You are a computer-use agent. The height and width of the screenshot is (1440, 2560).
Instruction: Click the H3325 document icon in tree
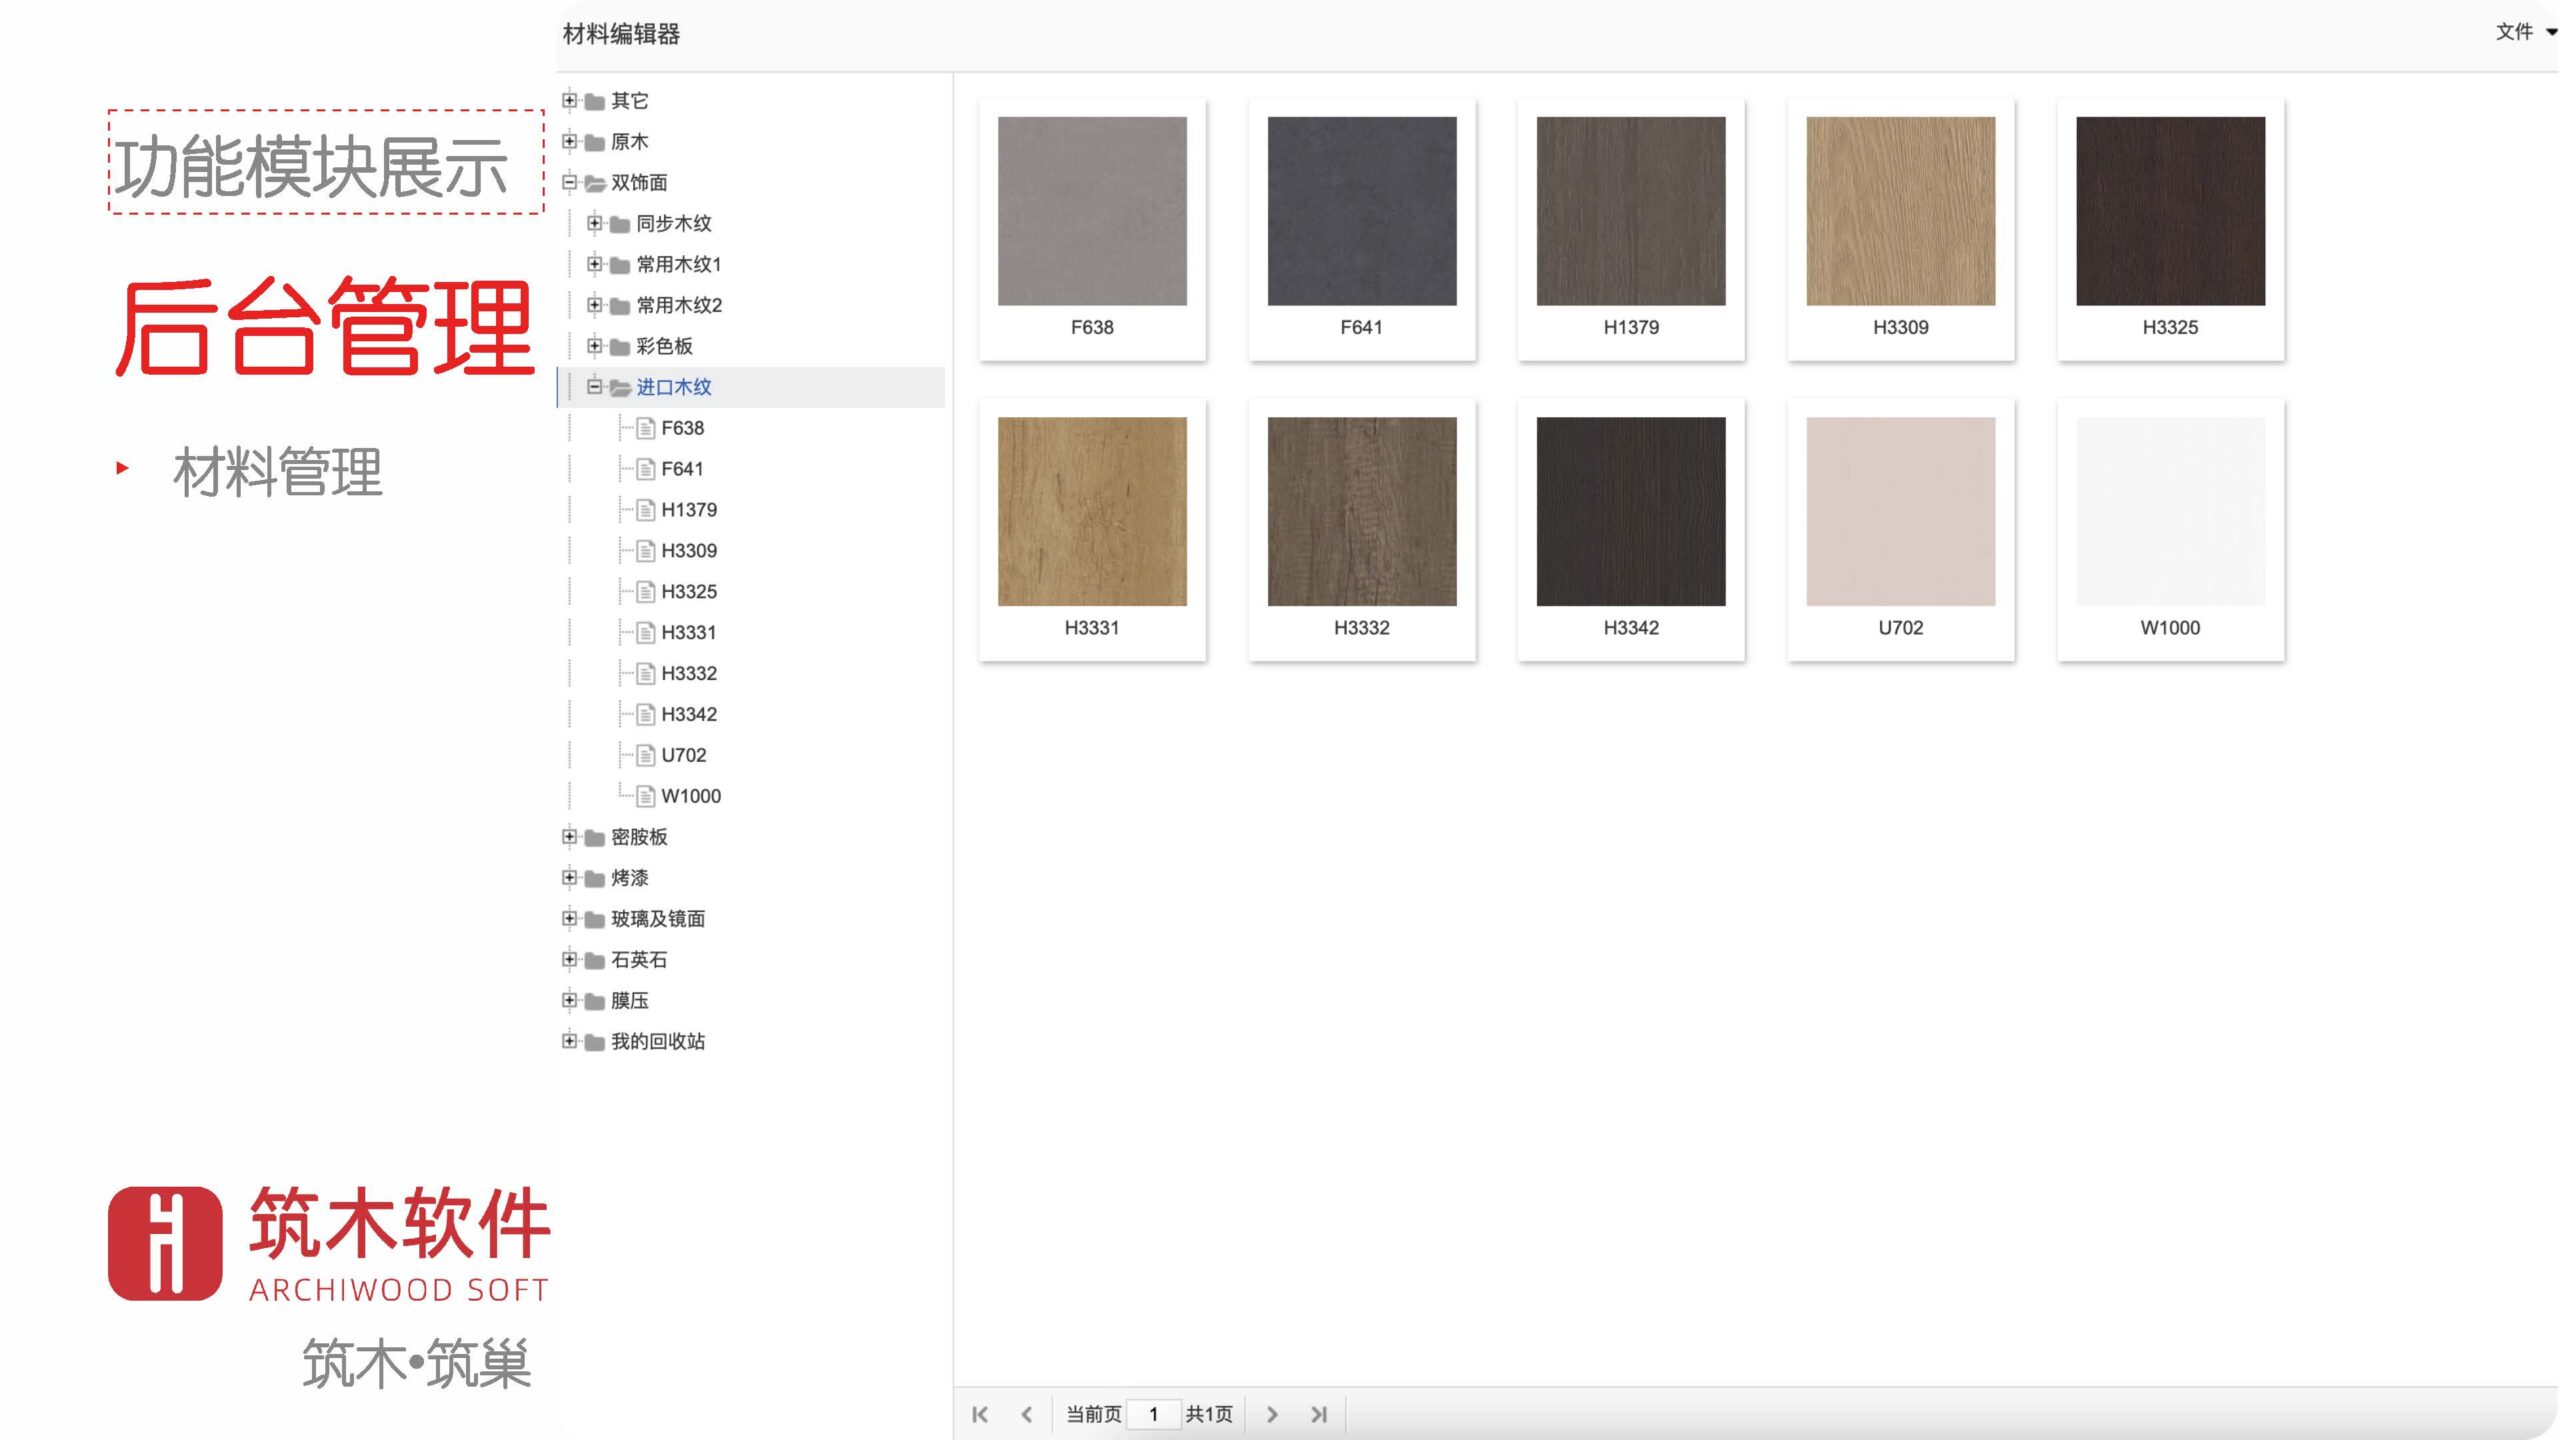(x=646, y=592)
